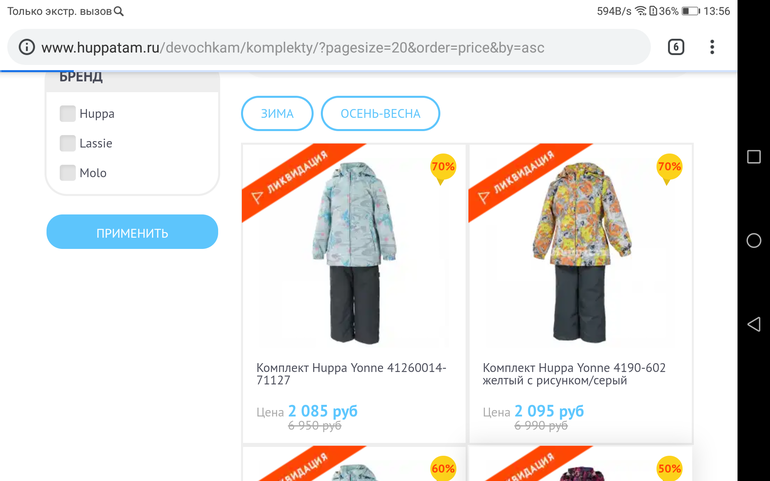Tap the Android recent apps square

(753, 157)
